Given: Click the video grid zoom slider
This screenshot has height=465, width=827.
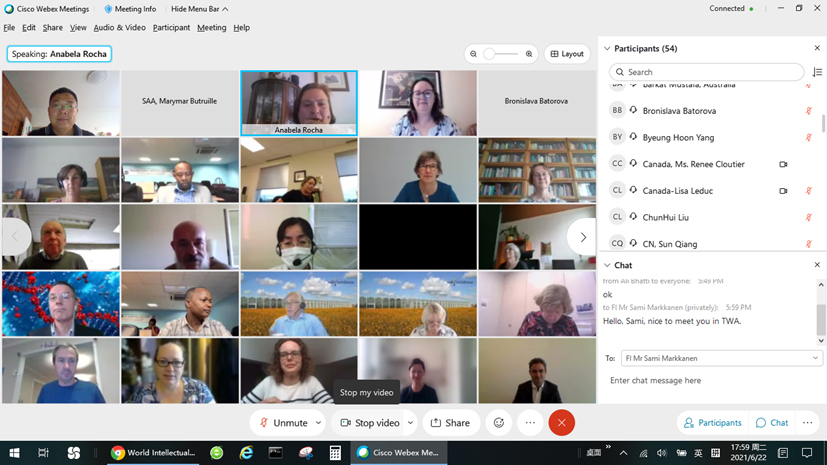Looking at the screenshot, I should pyautogui.click(x=501, y=54).
